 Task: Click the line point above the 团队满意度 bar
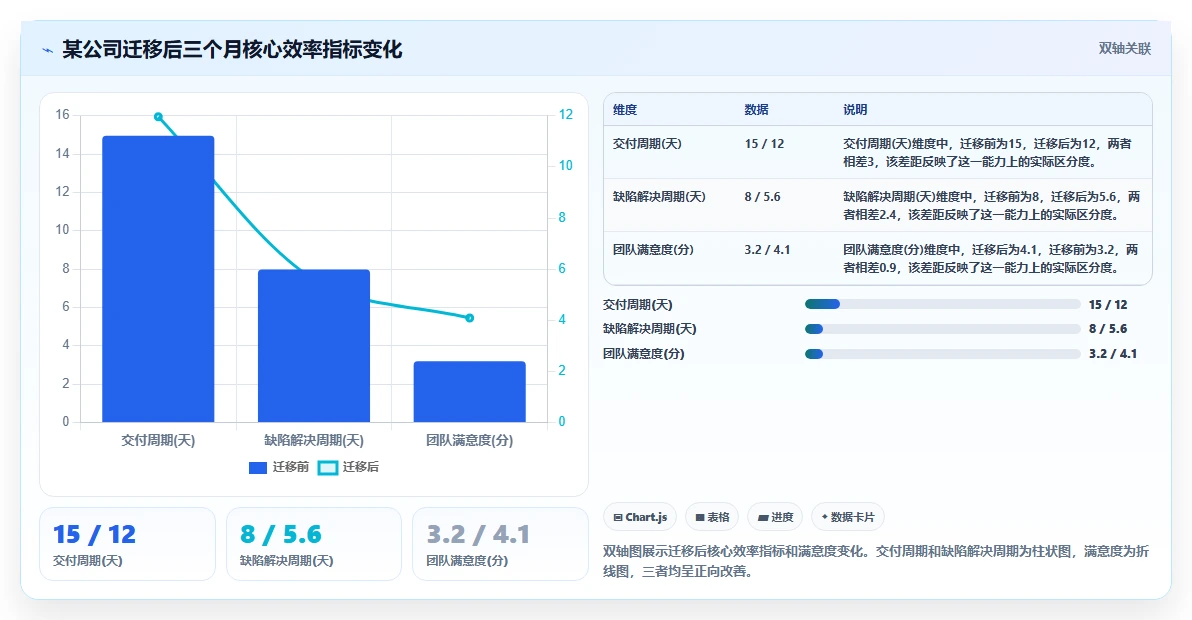470,318
